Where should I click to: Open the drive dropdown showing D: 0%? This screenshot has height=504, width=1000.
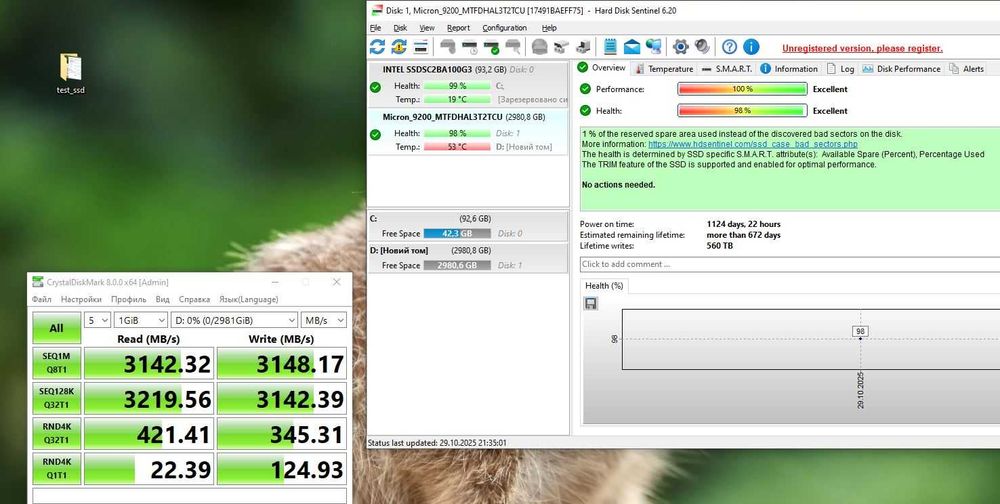pos(234,320)
